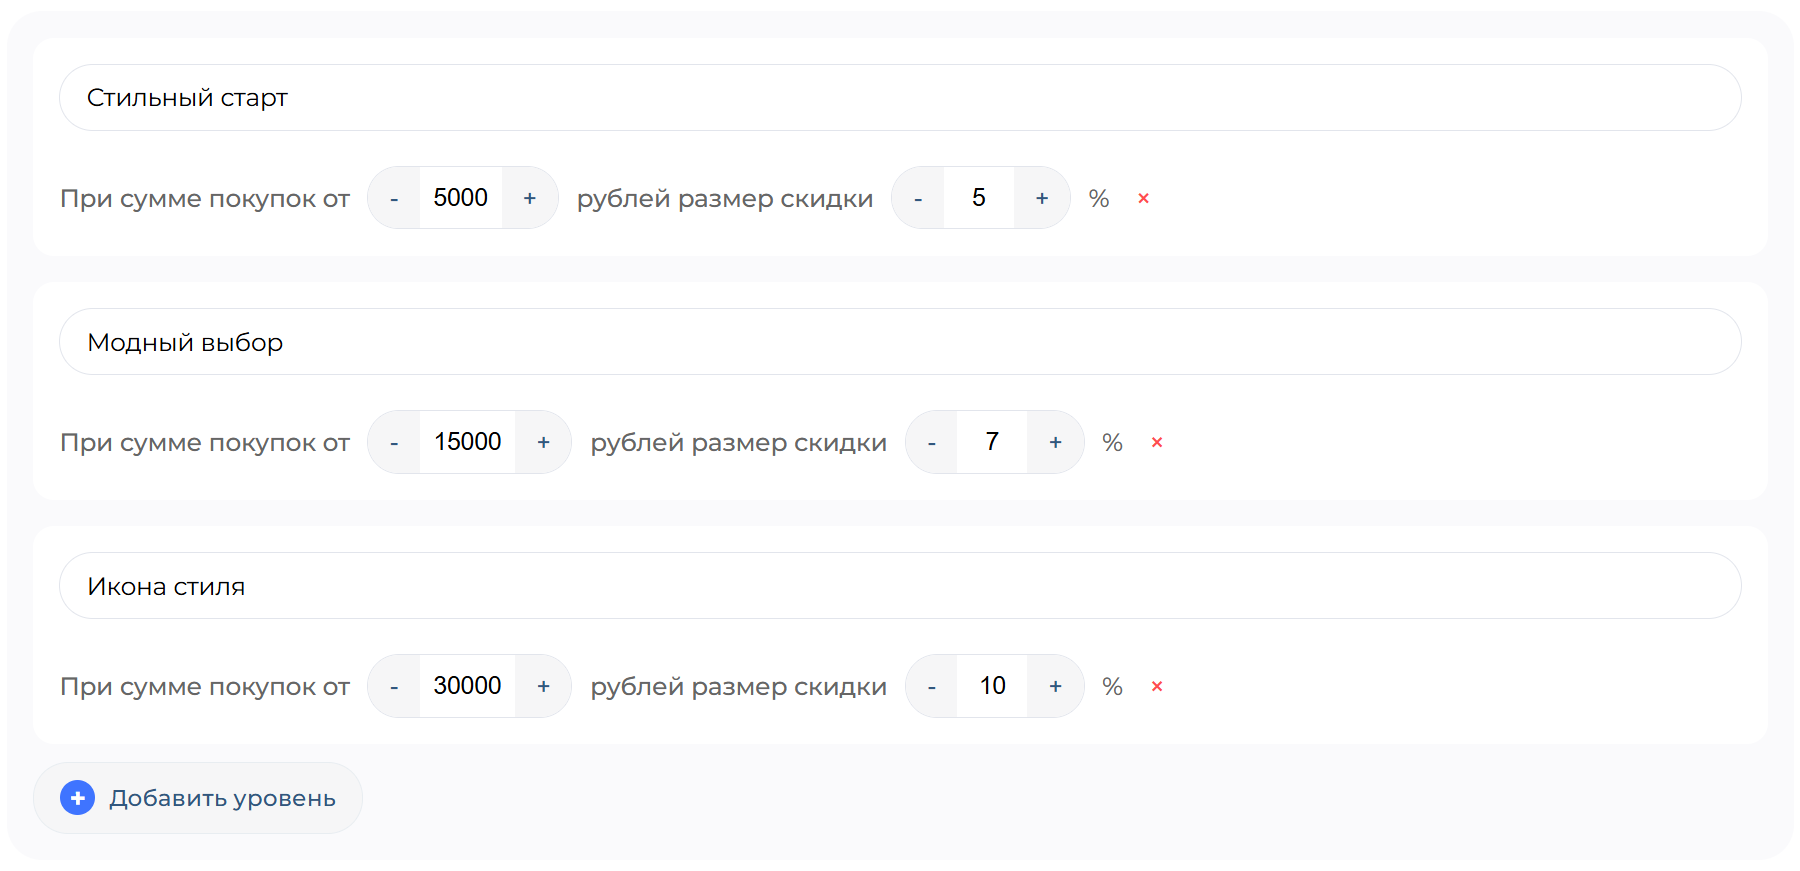
Task: Click the 30000 amount value field
Action: click(x=468, y=686)
